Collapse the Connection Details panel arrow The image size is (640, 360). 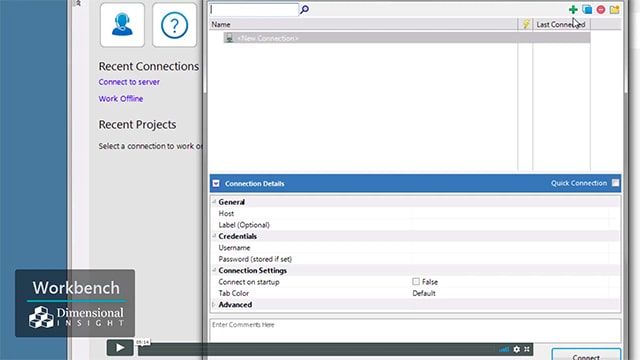pos(216,184)
